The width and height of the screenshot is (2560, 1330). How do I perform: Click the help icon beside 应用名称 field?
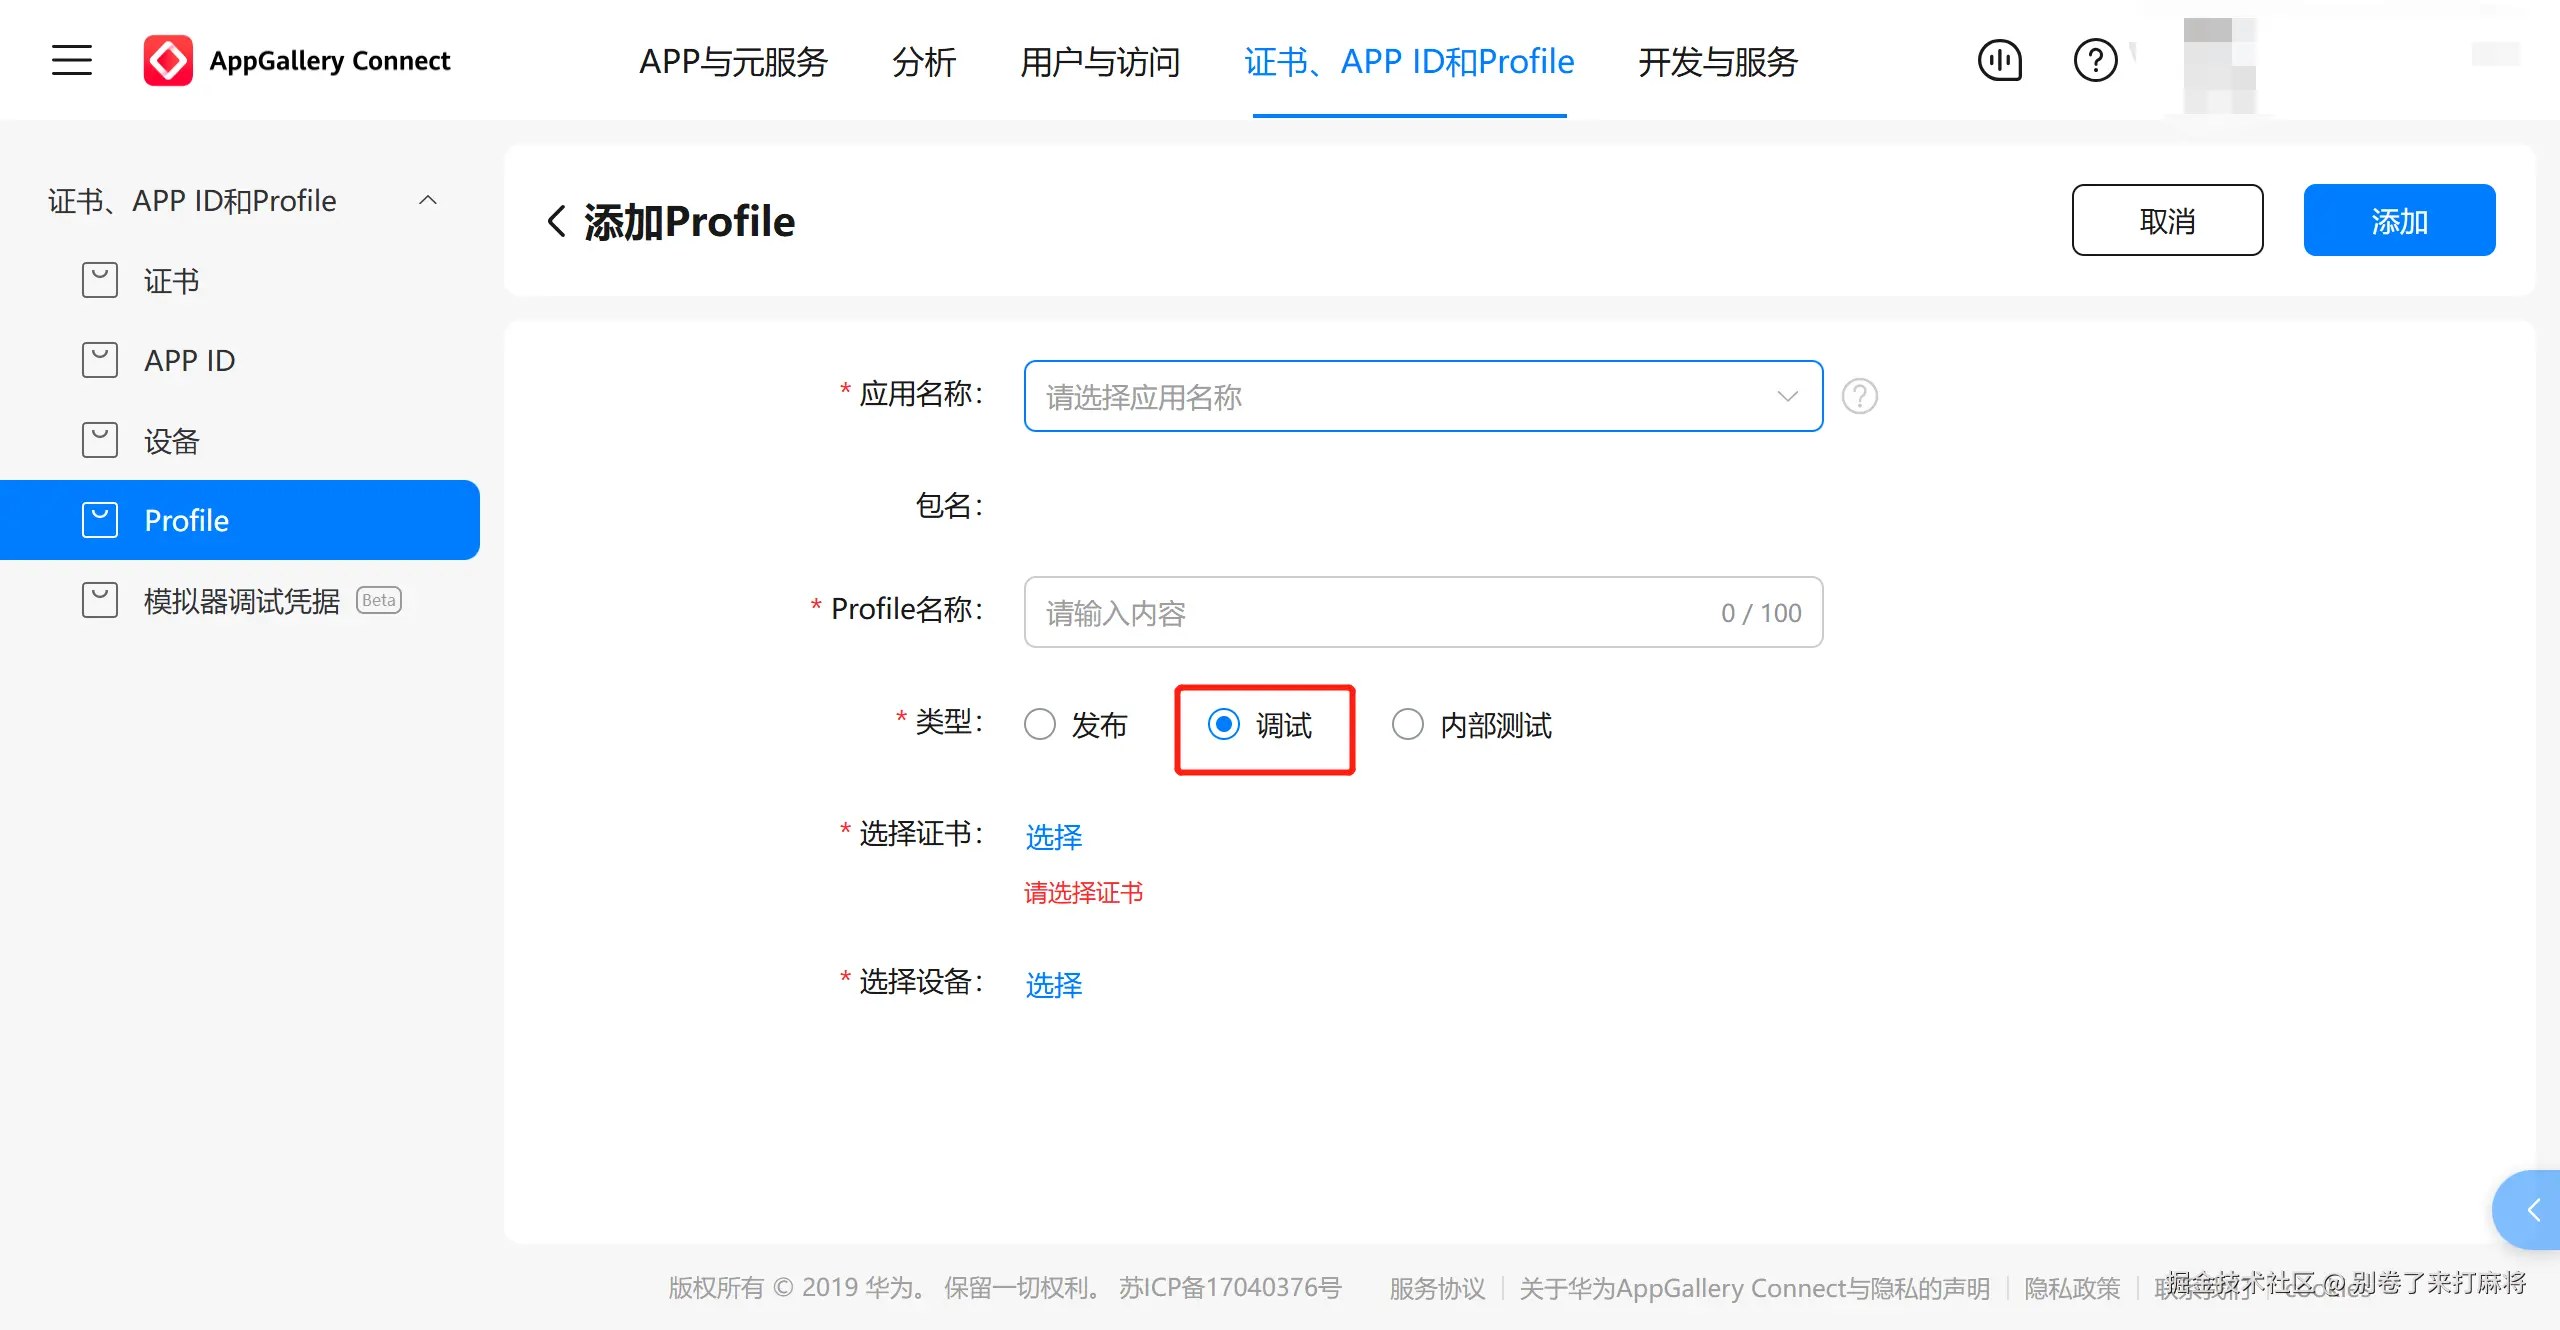click(x=1860, y=397)
